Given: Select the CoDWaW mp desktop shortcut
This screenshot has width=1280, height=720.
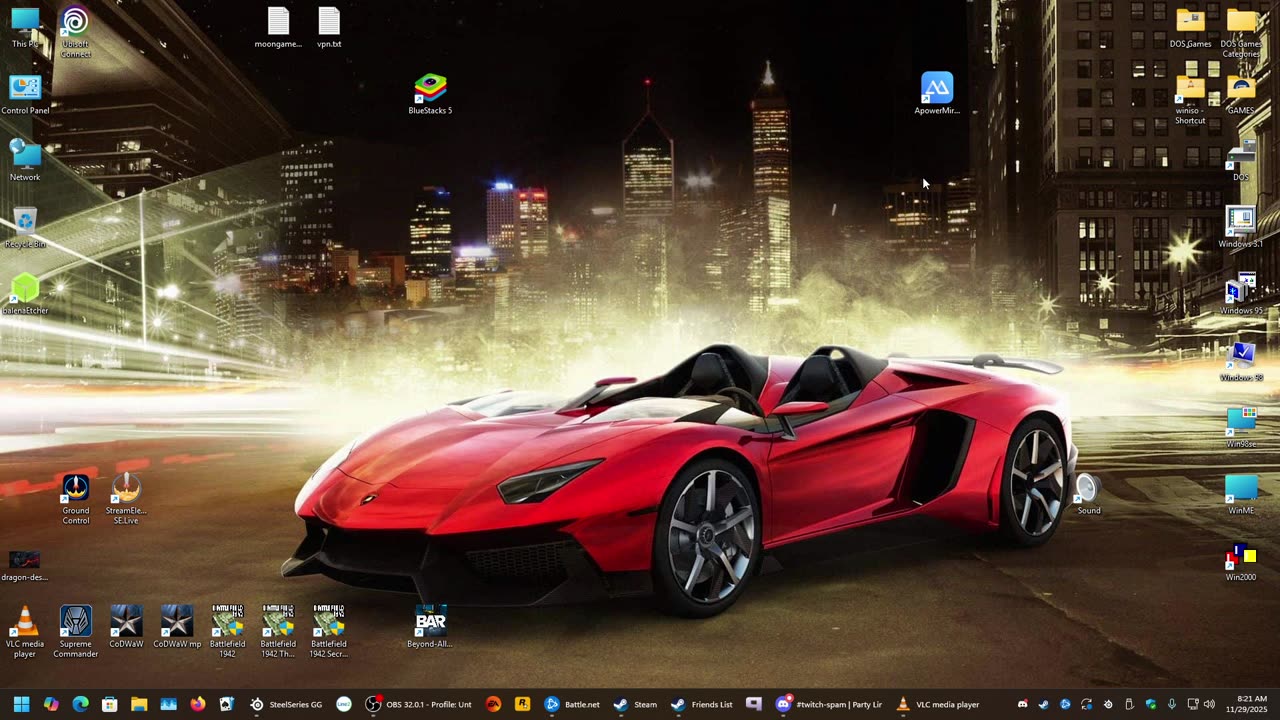Looking at the screenshot, I should 177,628.
